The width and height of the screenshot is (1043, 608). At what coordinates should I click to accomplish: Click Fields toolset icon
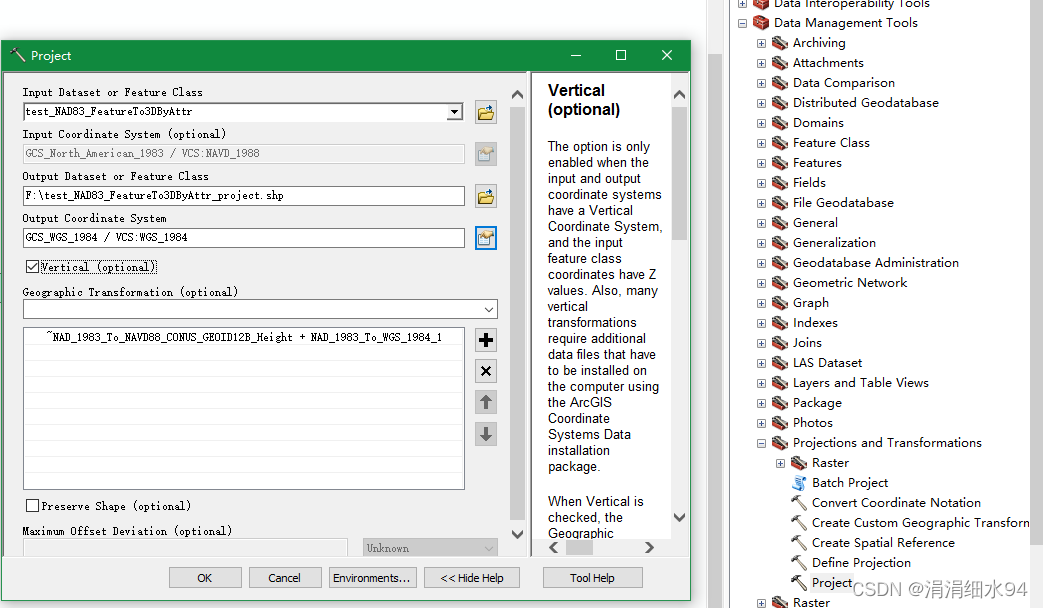click(780, 183)
